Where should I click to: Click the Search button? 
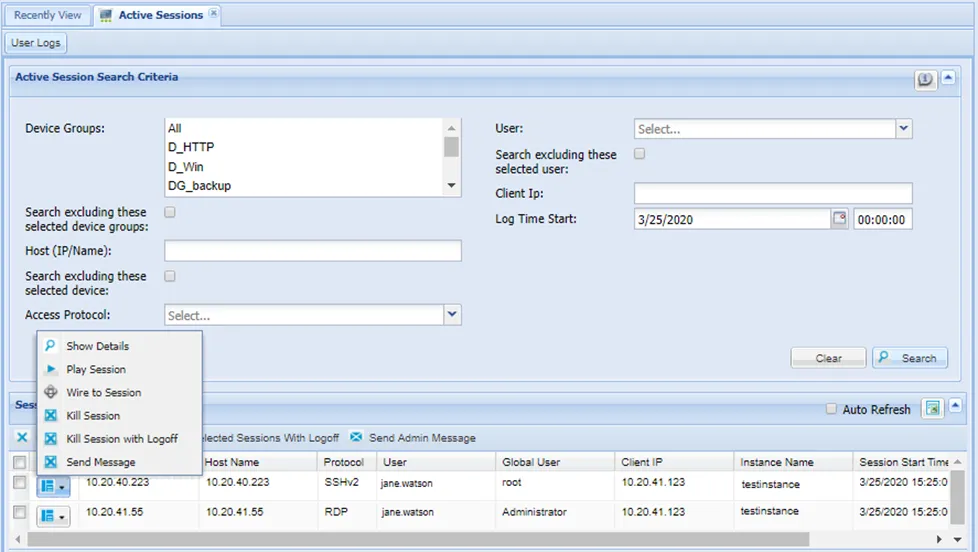click(910, 358)
